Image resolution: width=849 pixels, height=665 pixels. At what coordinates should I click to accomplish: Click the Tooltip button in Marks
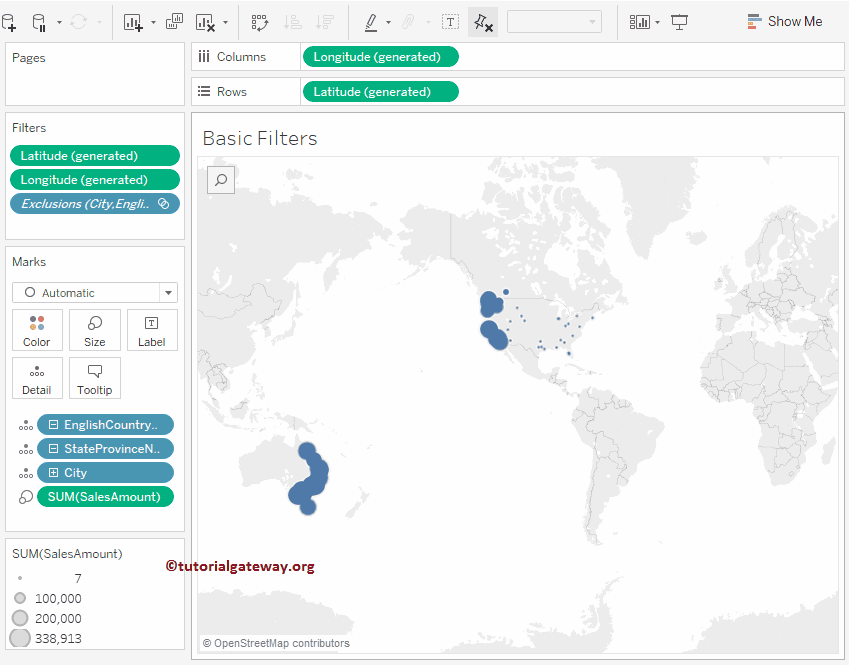(x=94, y=378)
